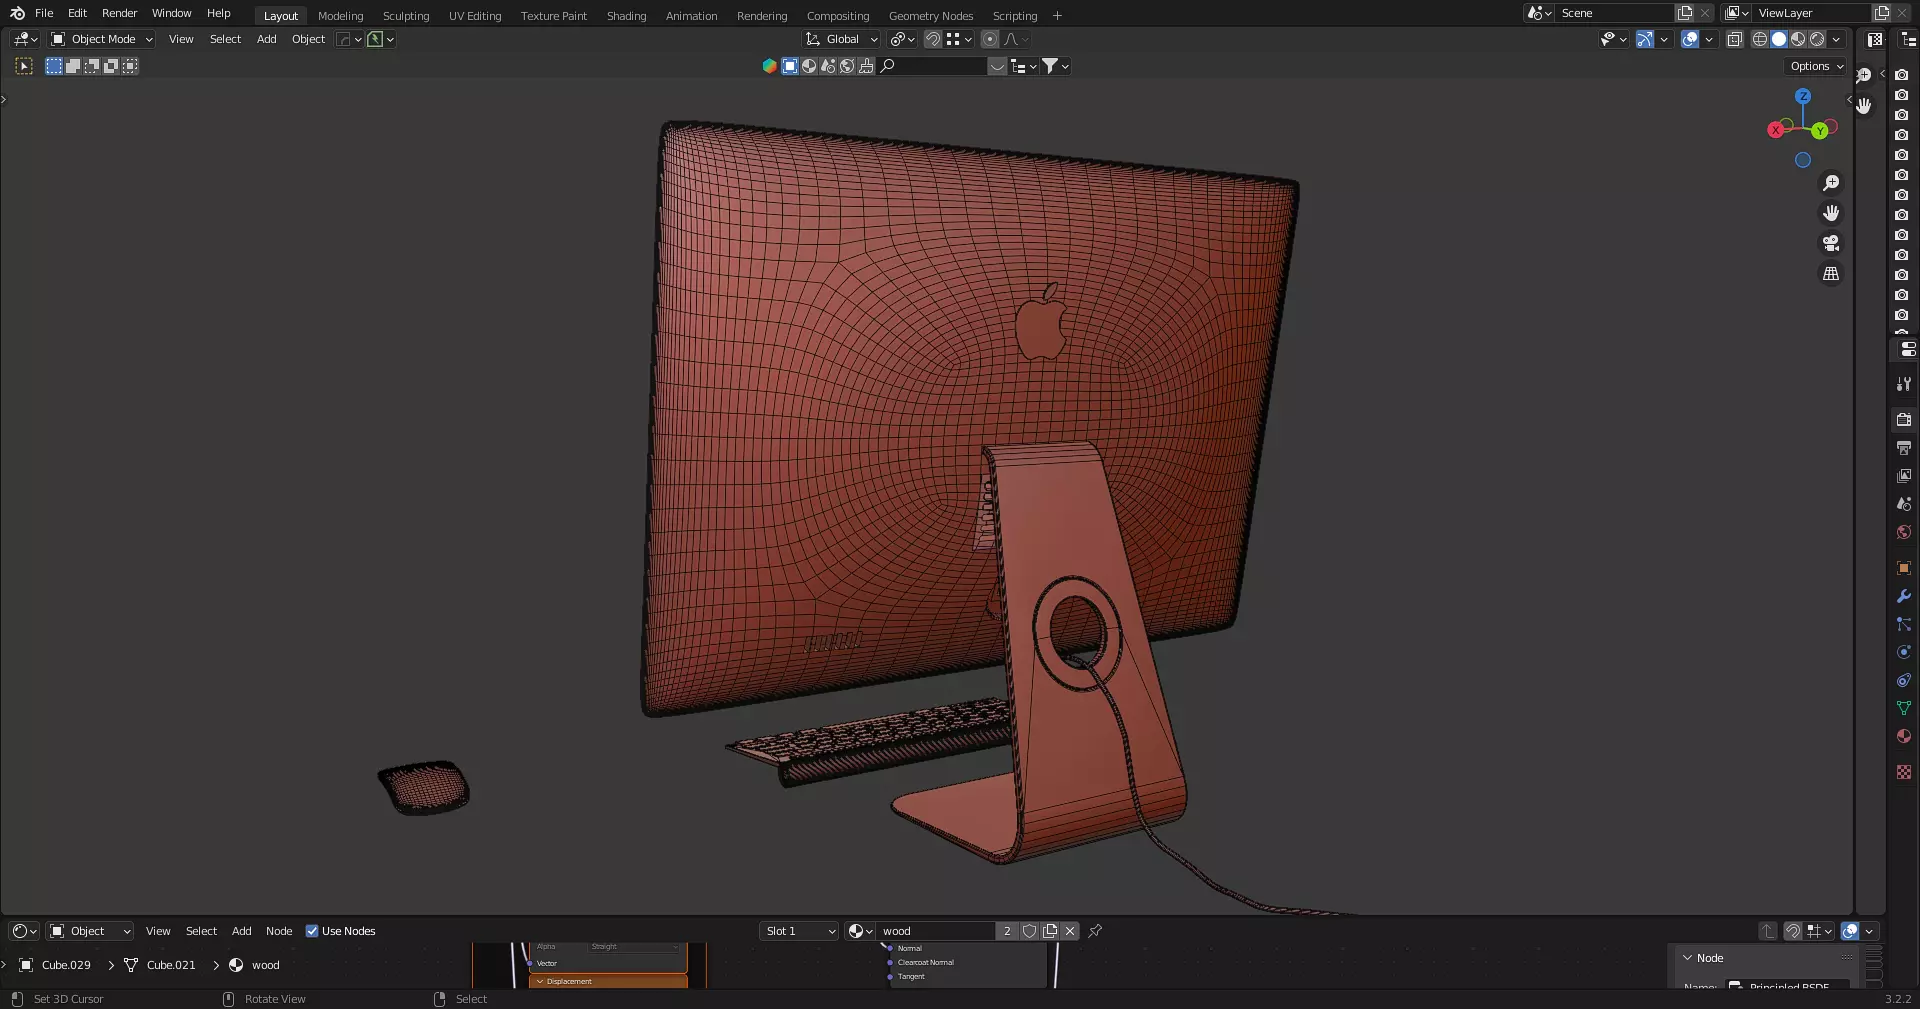Screen dimensions: 1920x1009
Task: Click the Z axis on navigation gizmo
Action: click(1803, 96)
